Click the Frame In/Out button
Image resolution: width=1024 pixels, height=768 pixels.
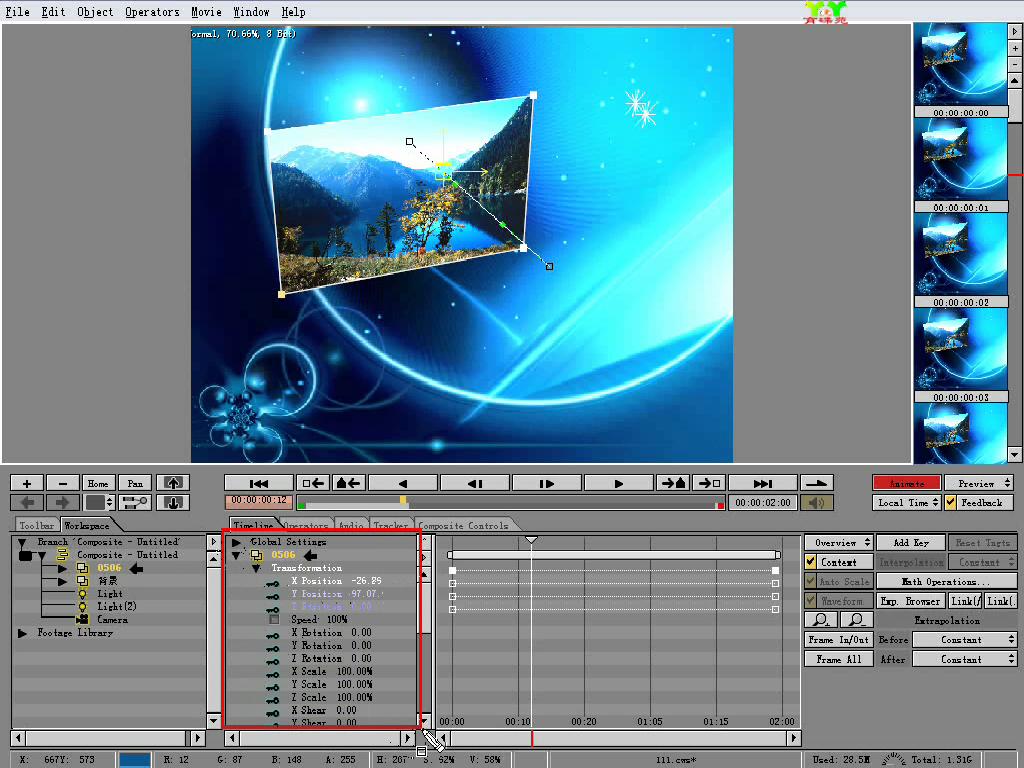click(x=839, y=639)
